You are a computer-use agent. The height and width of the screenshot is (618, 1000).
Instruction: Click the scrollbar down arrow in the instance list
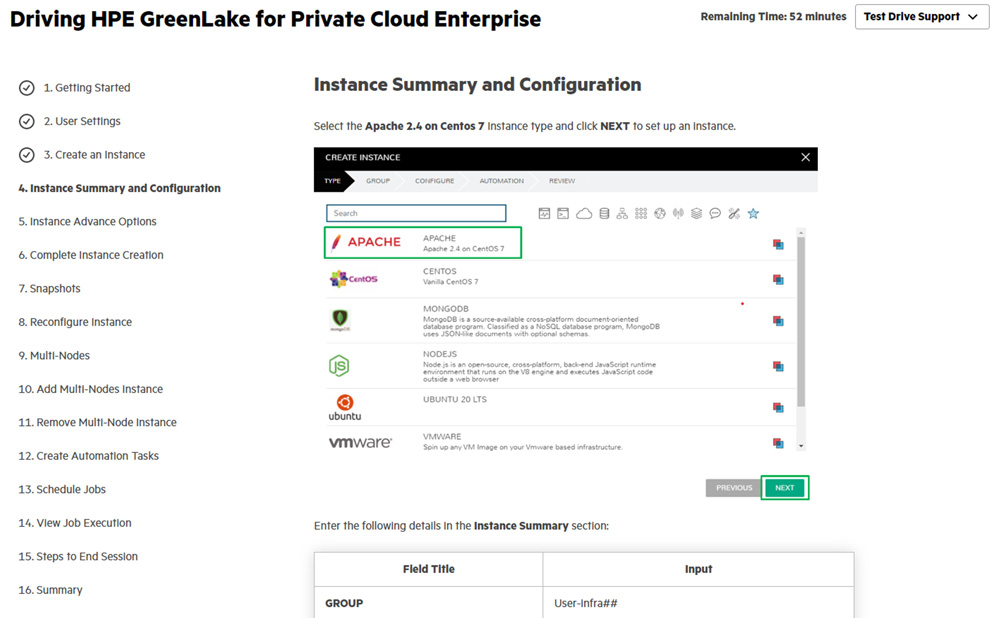(x=800, y=445)
